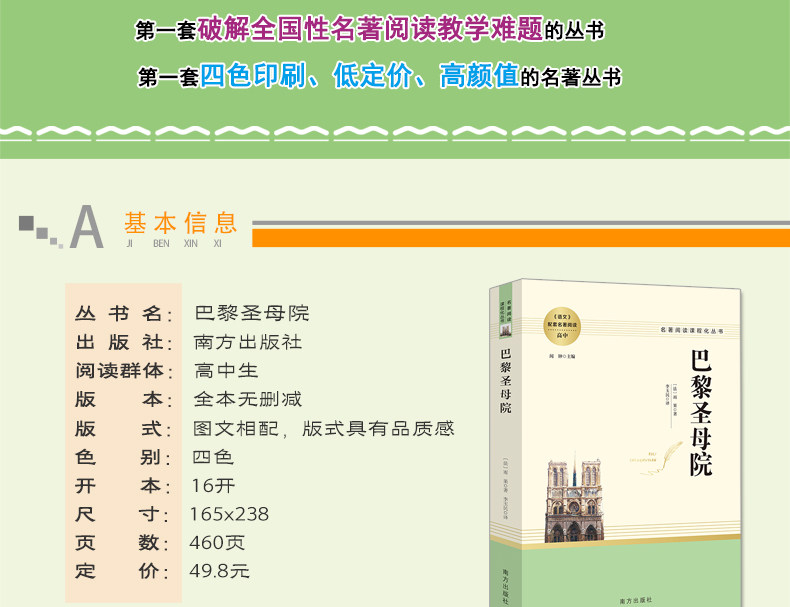Image resolution: width=790 pixels, height=607 pixels.
Task: Click the 基本信息 section heading
Action: pos(180,223)
